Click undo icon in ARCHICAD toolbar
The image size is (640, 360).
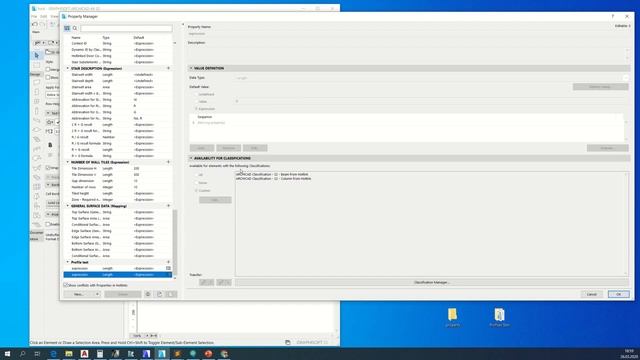click(x=35, y=24)
